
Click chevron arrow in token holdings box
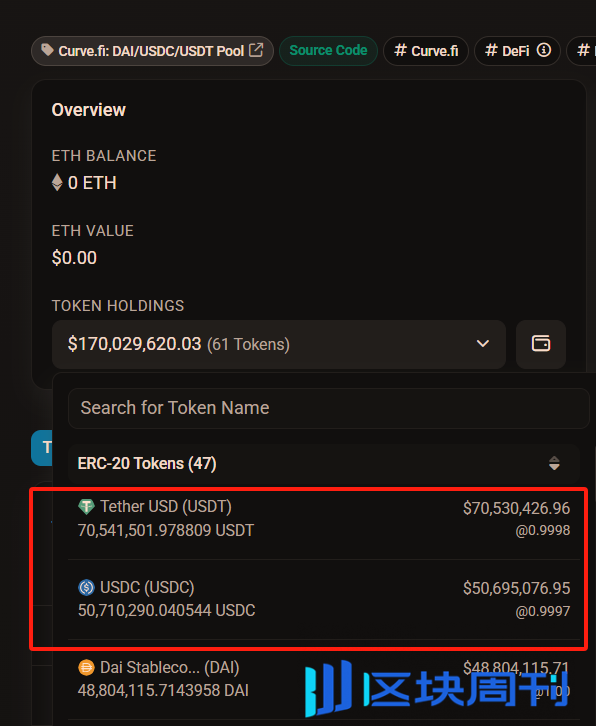click(483, 344)
